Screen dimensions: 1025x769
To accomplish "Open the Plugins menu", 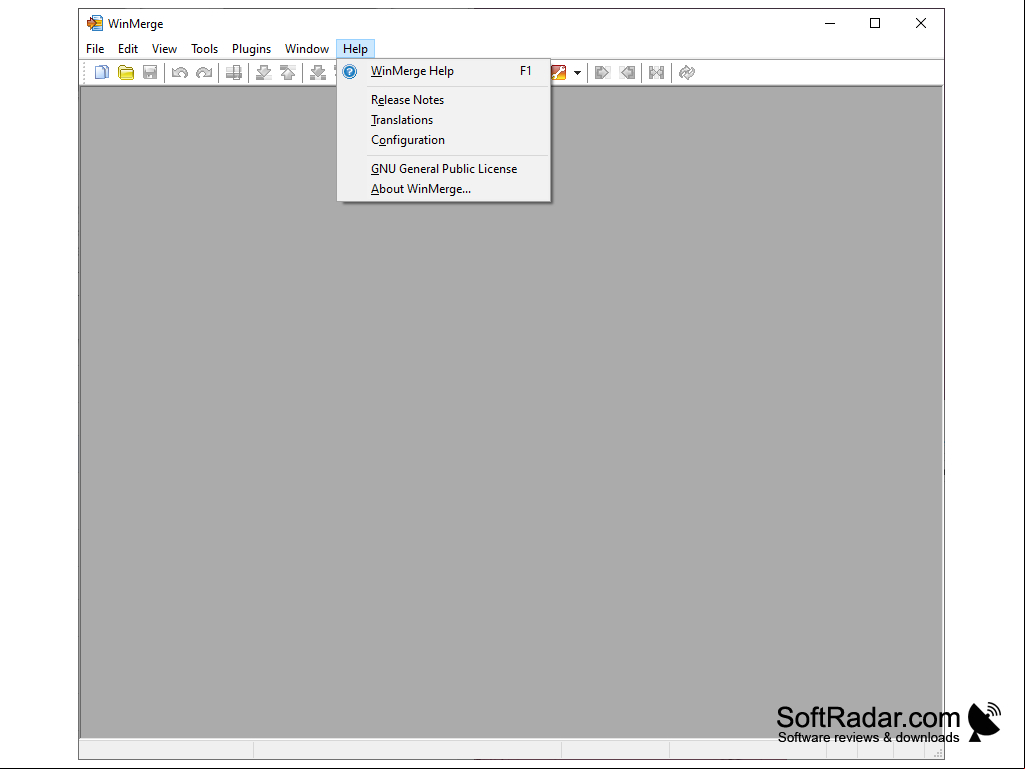I will pyautogui.click(x=251, y=49).
